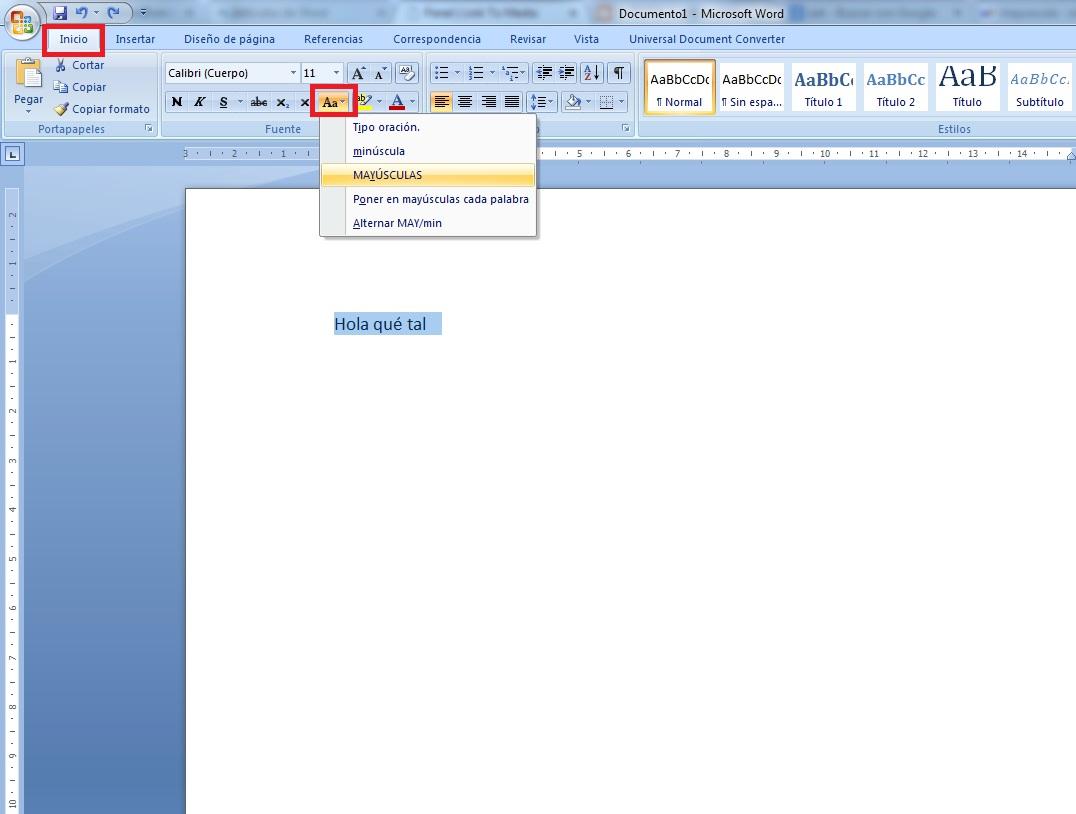Click the decrease indent icon
Screen dimensions: 1076x814
click(543, 73)
